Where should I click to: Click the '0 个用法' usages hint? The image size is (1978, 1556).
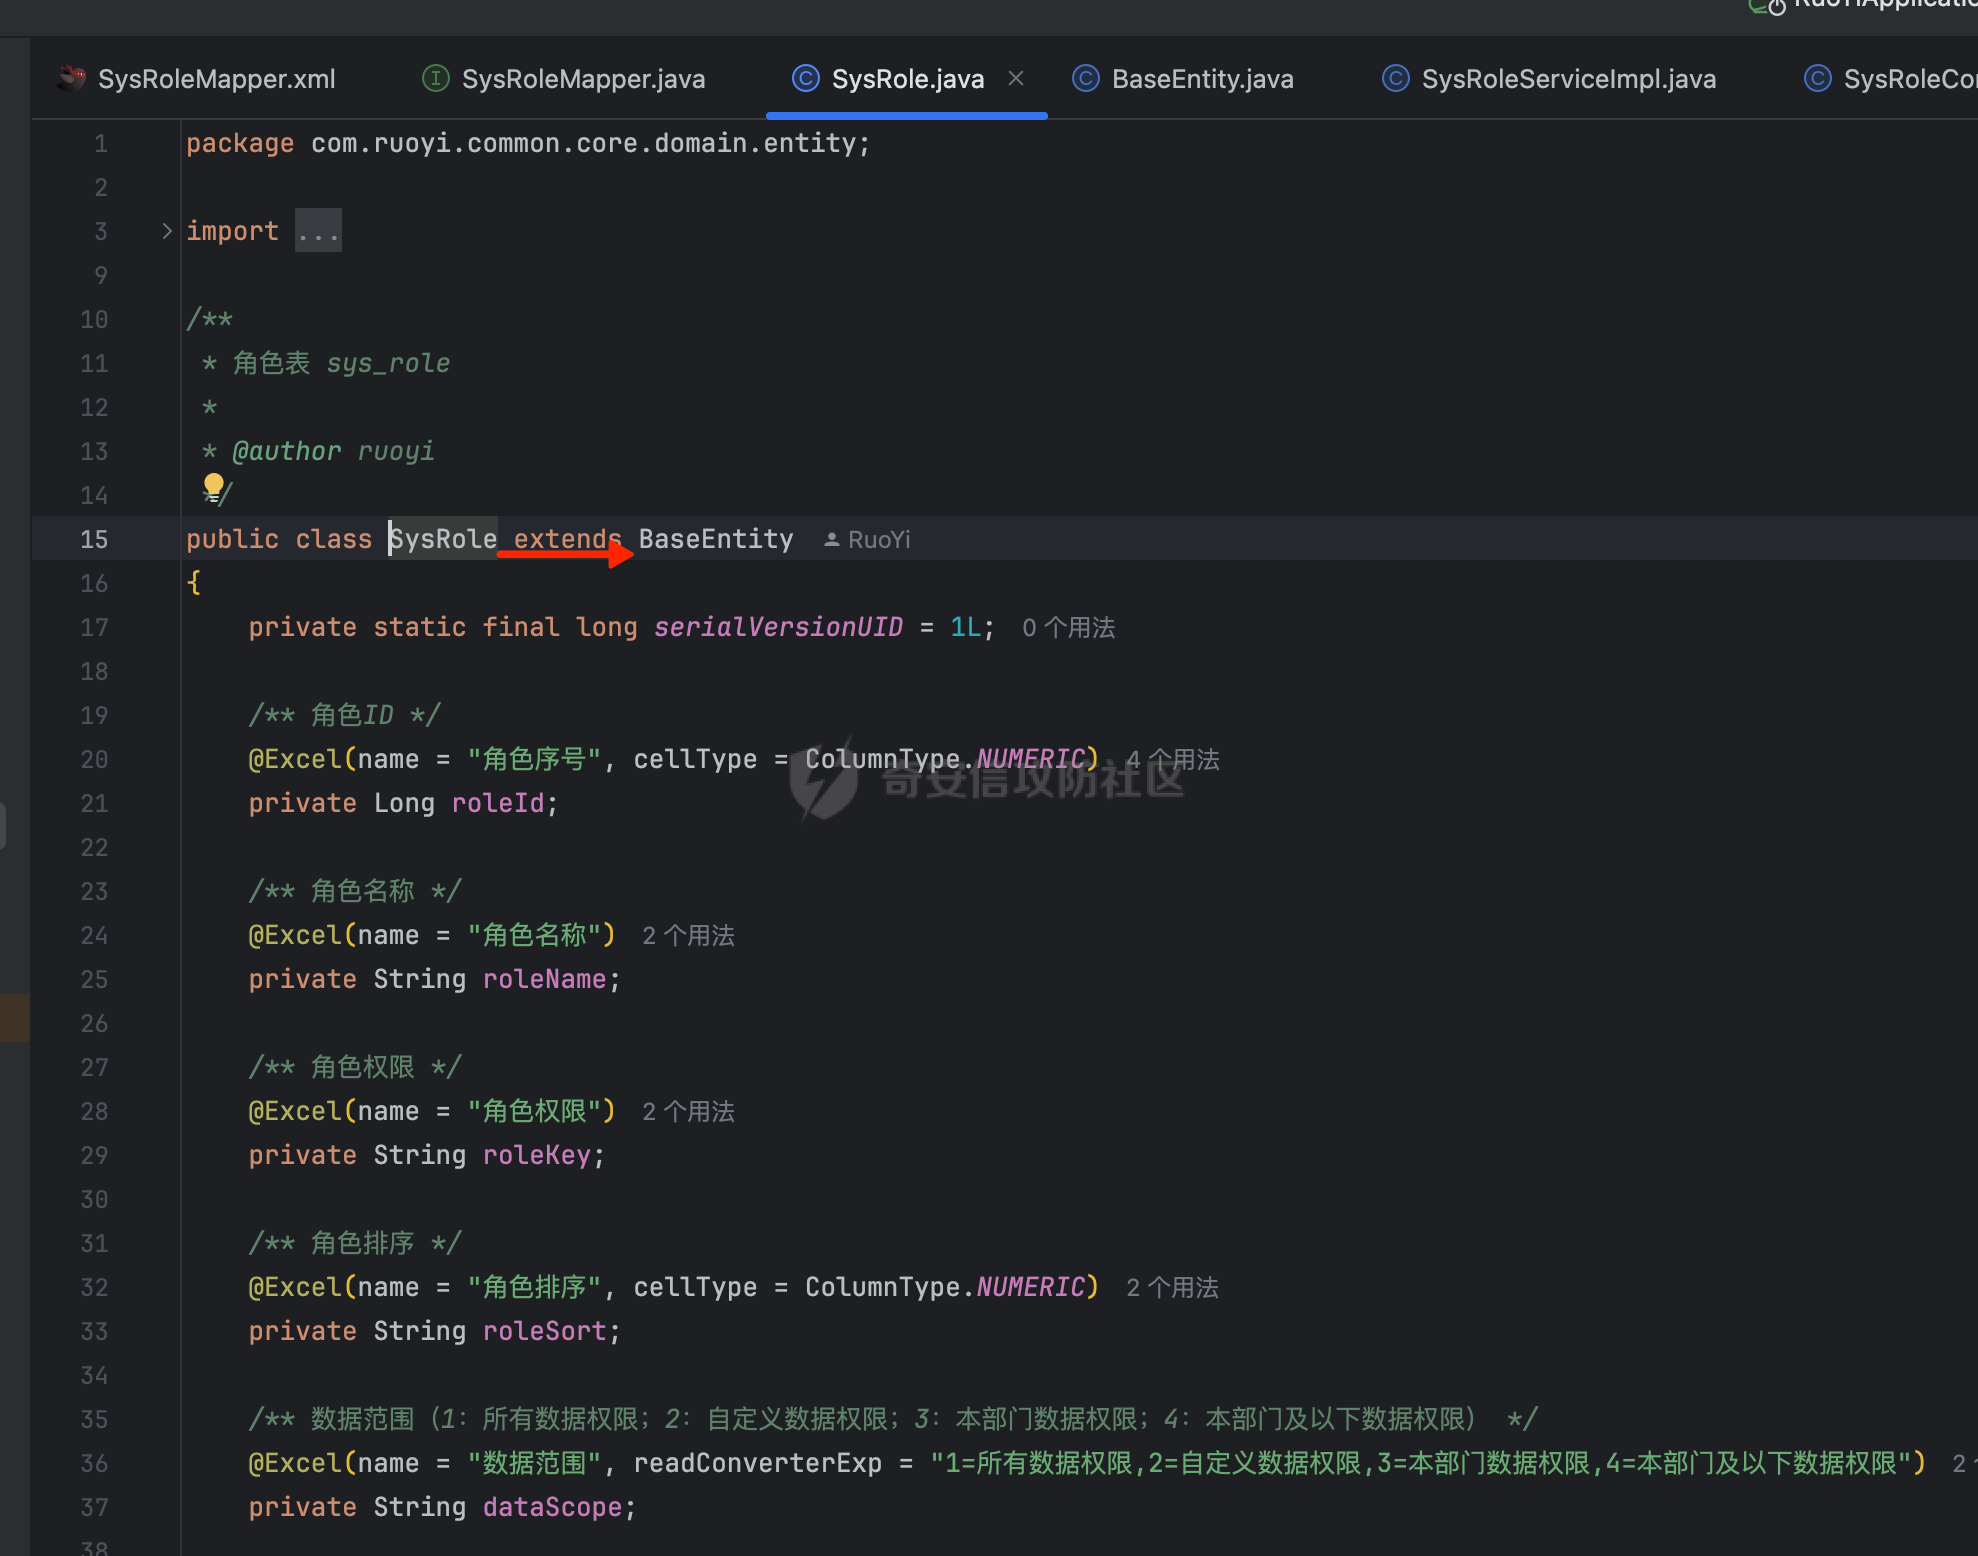[1068, 628]
